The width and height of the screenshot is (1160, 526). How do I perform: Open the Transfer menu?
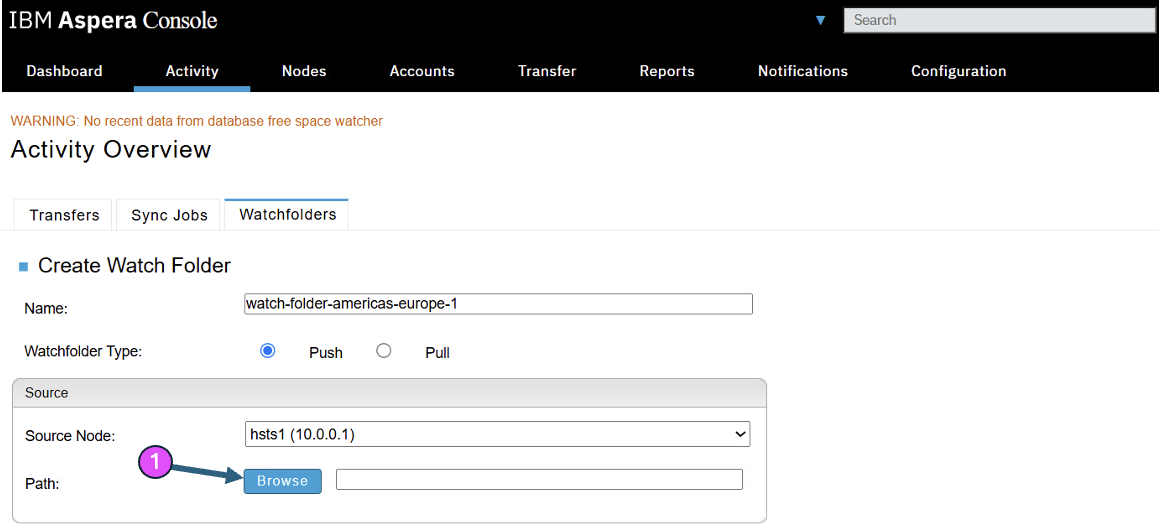tap(547, 72)
